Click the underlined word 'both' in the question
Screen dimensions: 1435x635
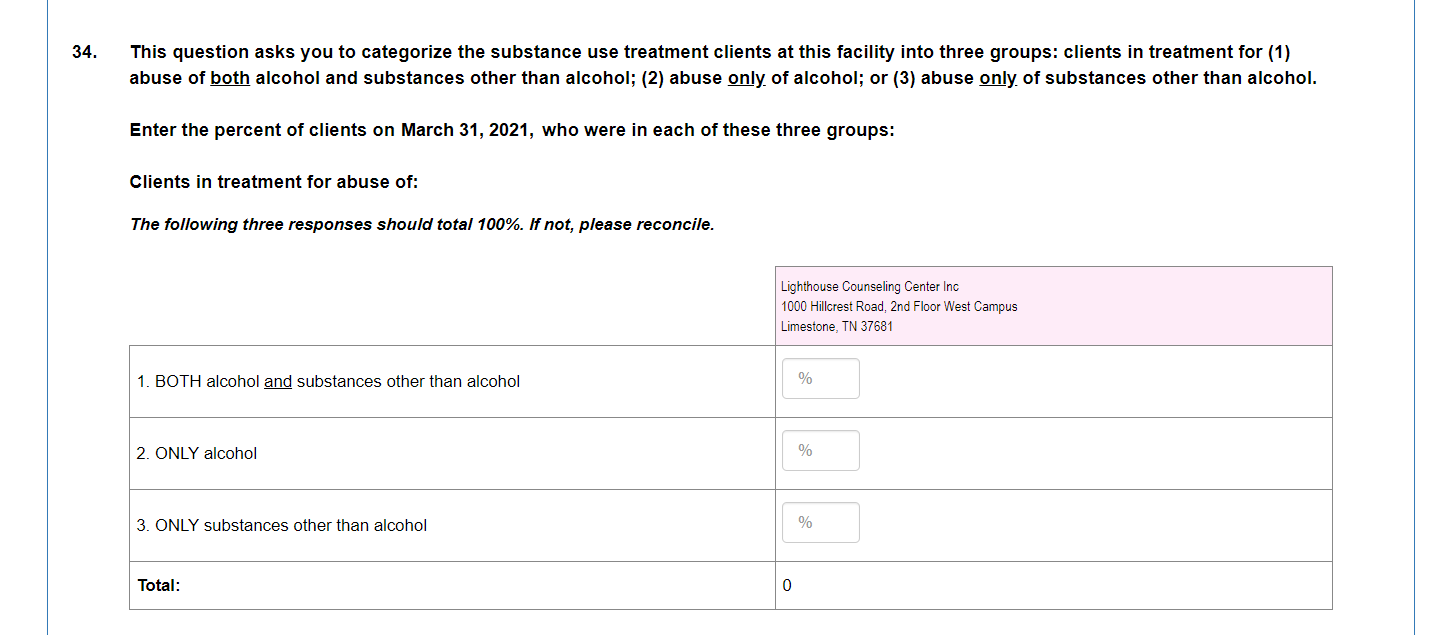[x=230, y=78]
